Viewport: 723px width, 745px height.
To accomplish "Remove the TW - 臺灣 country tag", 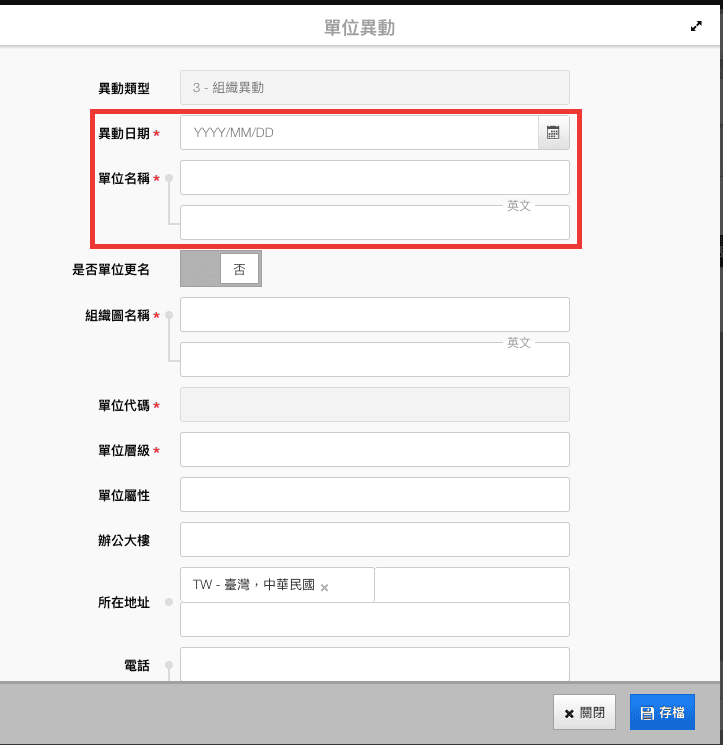I will [324, 587].
